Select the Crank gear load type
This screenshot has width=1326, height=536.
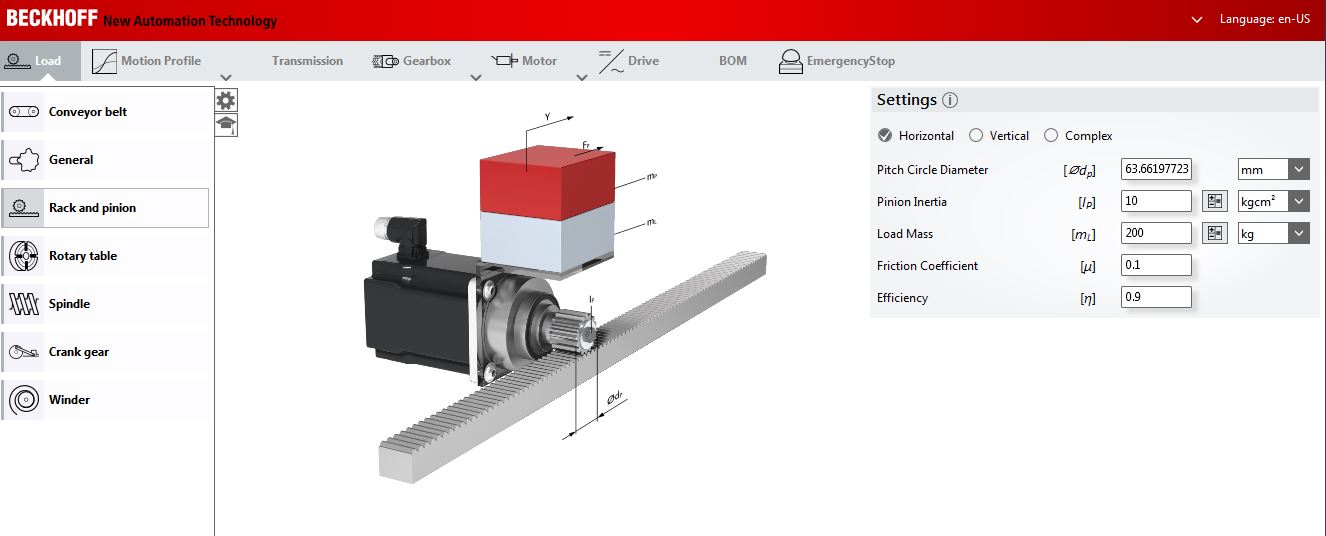coord(105,352)
